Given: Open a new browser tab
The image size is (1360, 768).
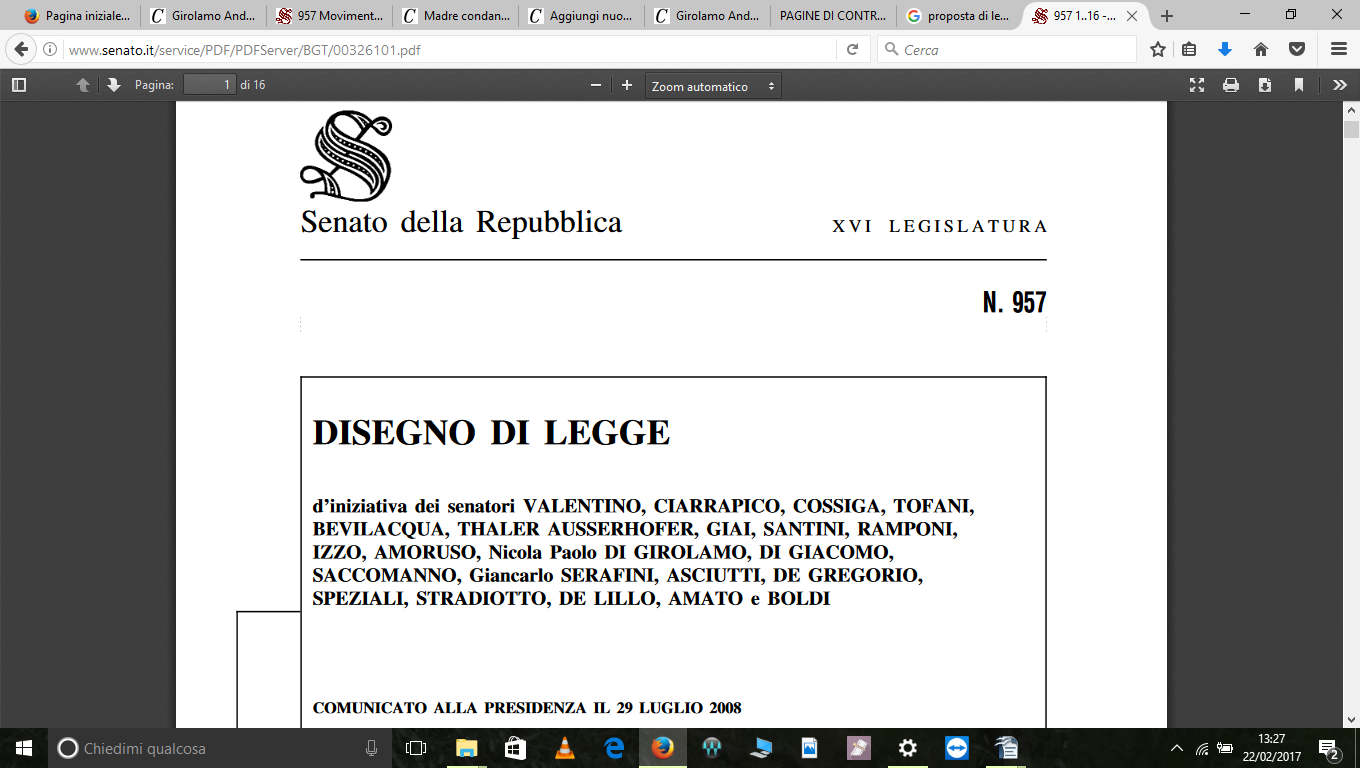Looking at the screenshot, I should pyautogui.click(x=1166, y=16).
